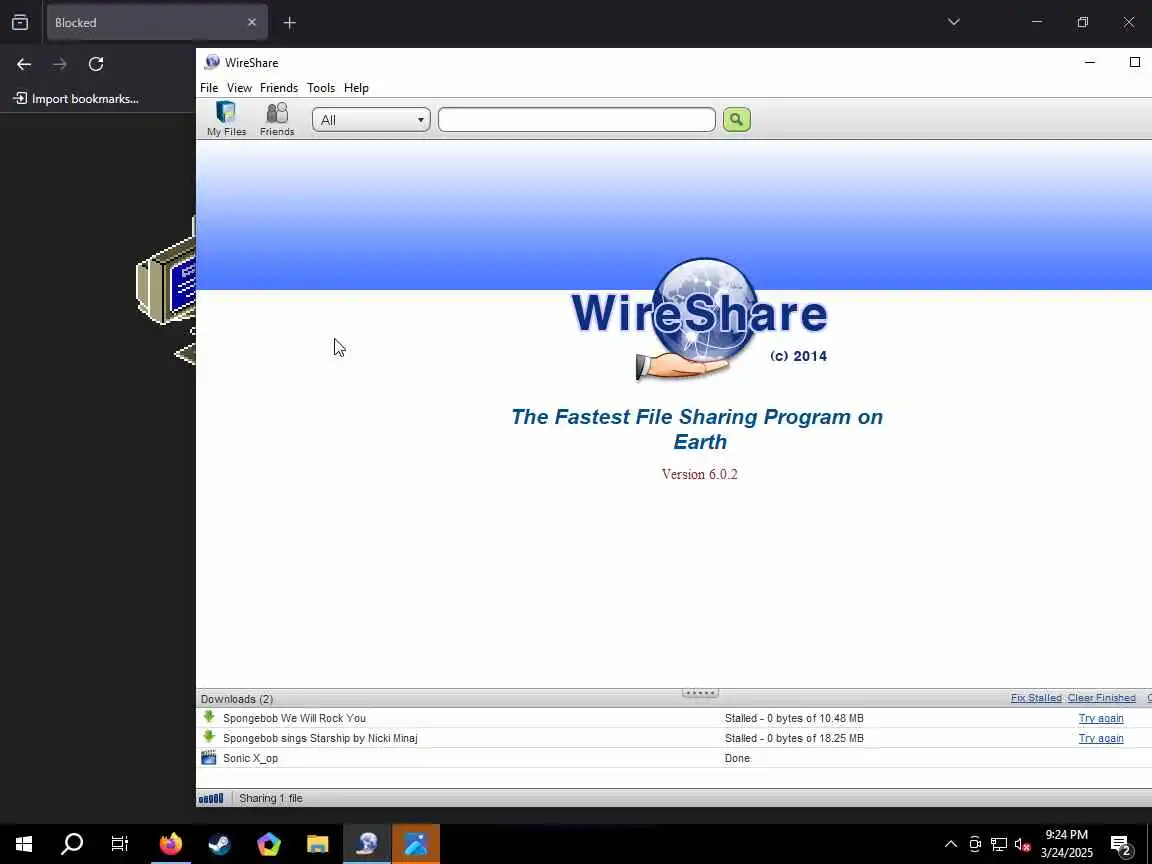Viewport: 1152px width, 864px height.
Task: Click the Fix Stalled link
Action: point(1036,697)
